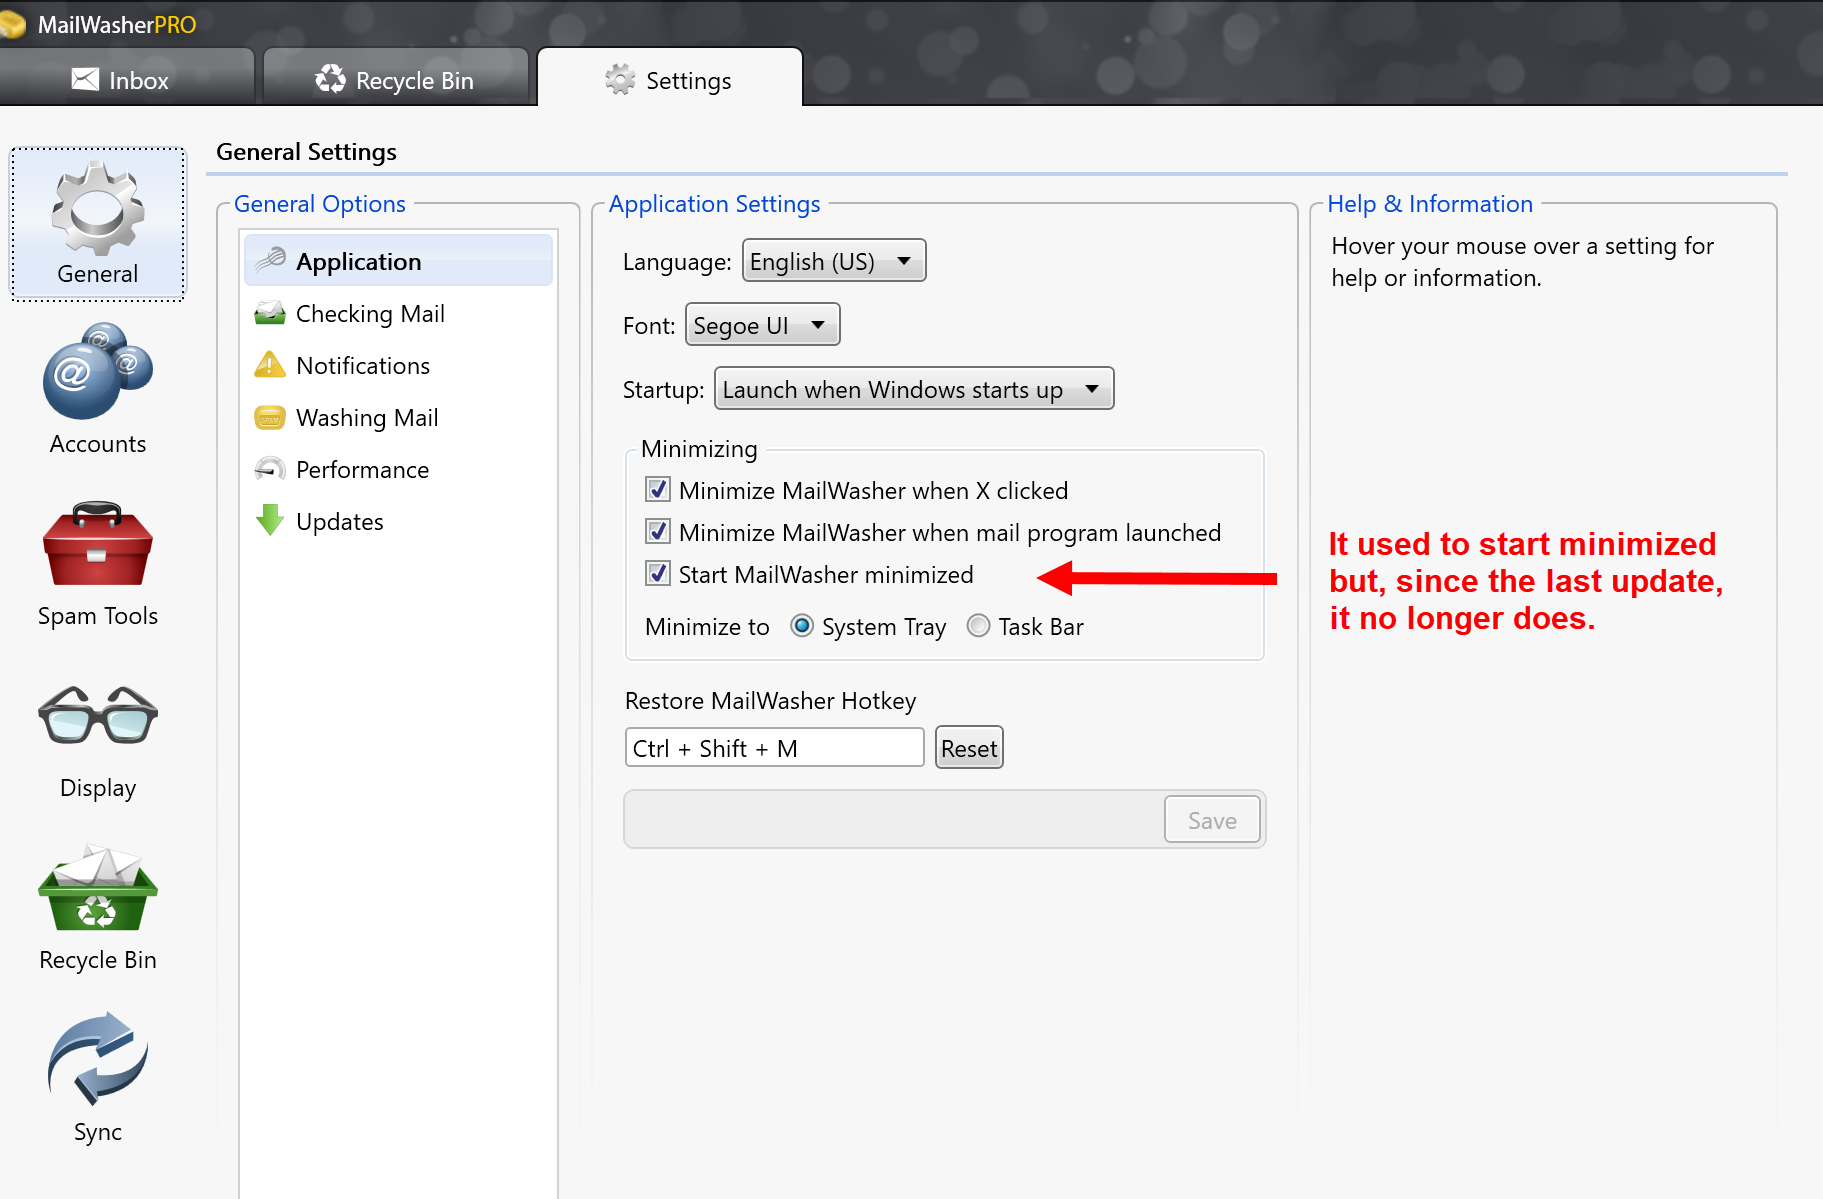Select Task Bar radio button
The image size is (1823, 1199).
(979, 626)
